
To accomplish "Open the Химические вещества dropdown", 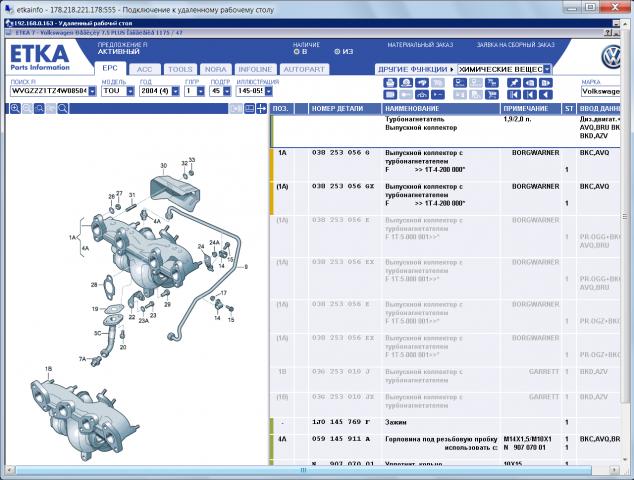I will pyautogui.click(x=547, y=69).
